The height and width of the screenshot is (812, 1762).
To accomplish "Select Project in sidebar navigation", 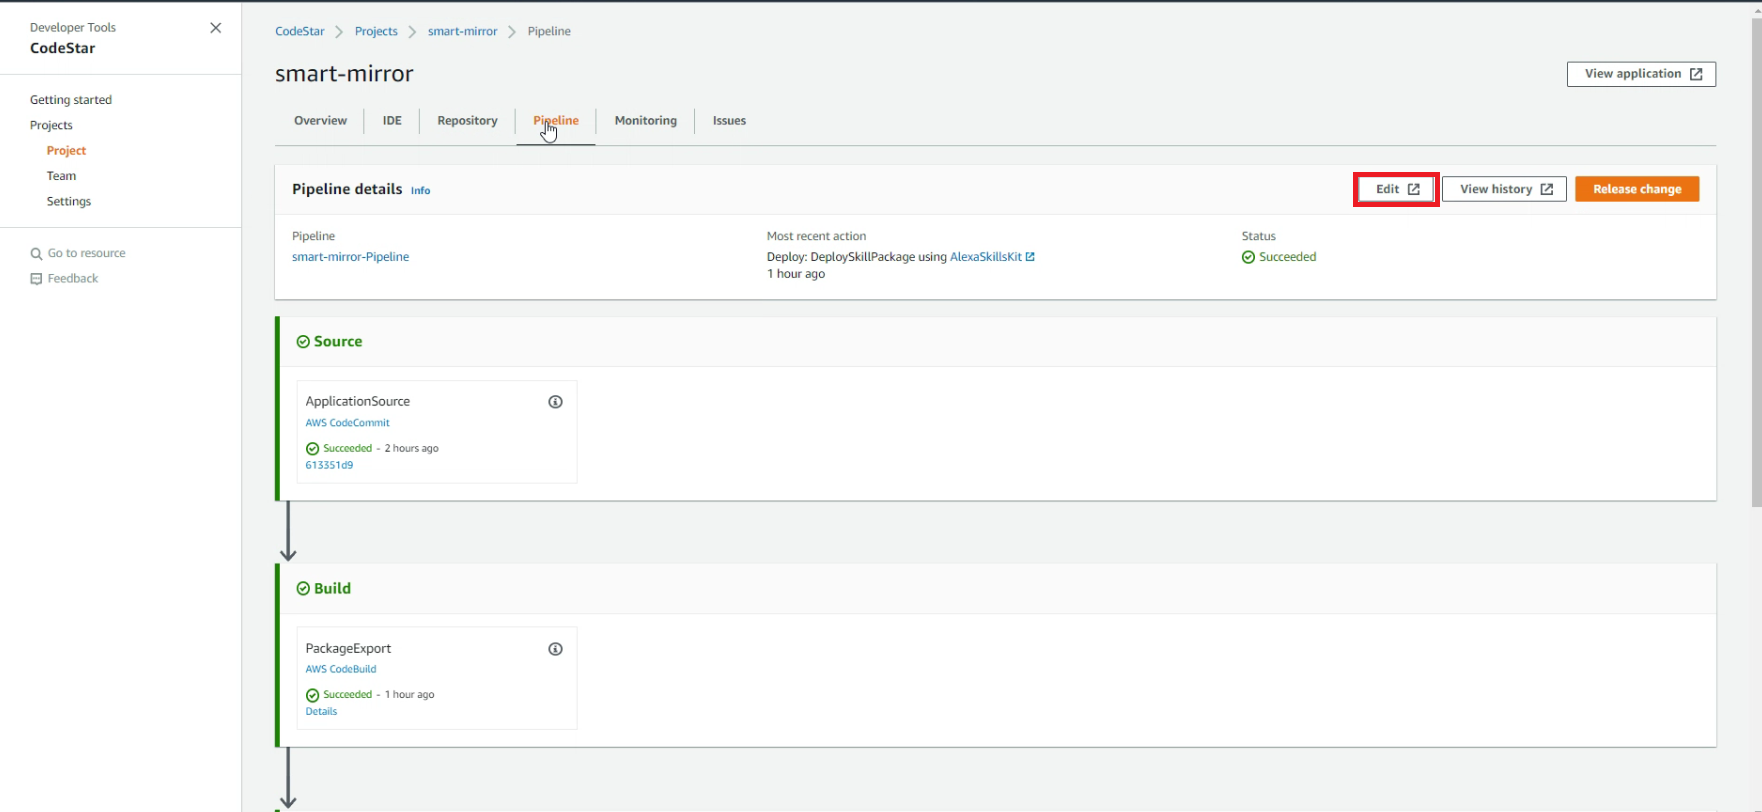I will coord(66,151).
